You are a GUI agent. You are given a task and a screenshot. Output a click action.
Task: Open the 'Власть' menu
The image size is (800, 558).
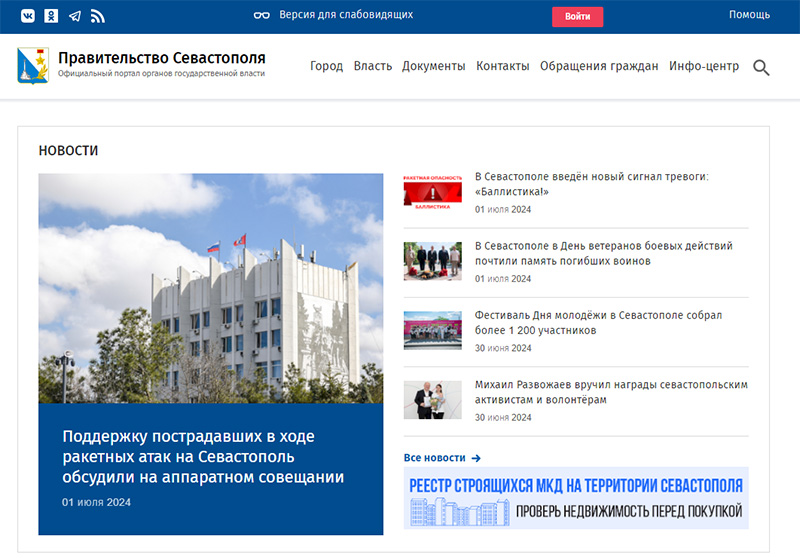(x=373, y=66)
